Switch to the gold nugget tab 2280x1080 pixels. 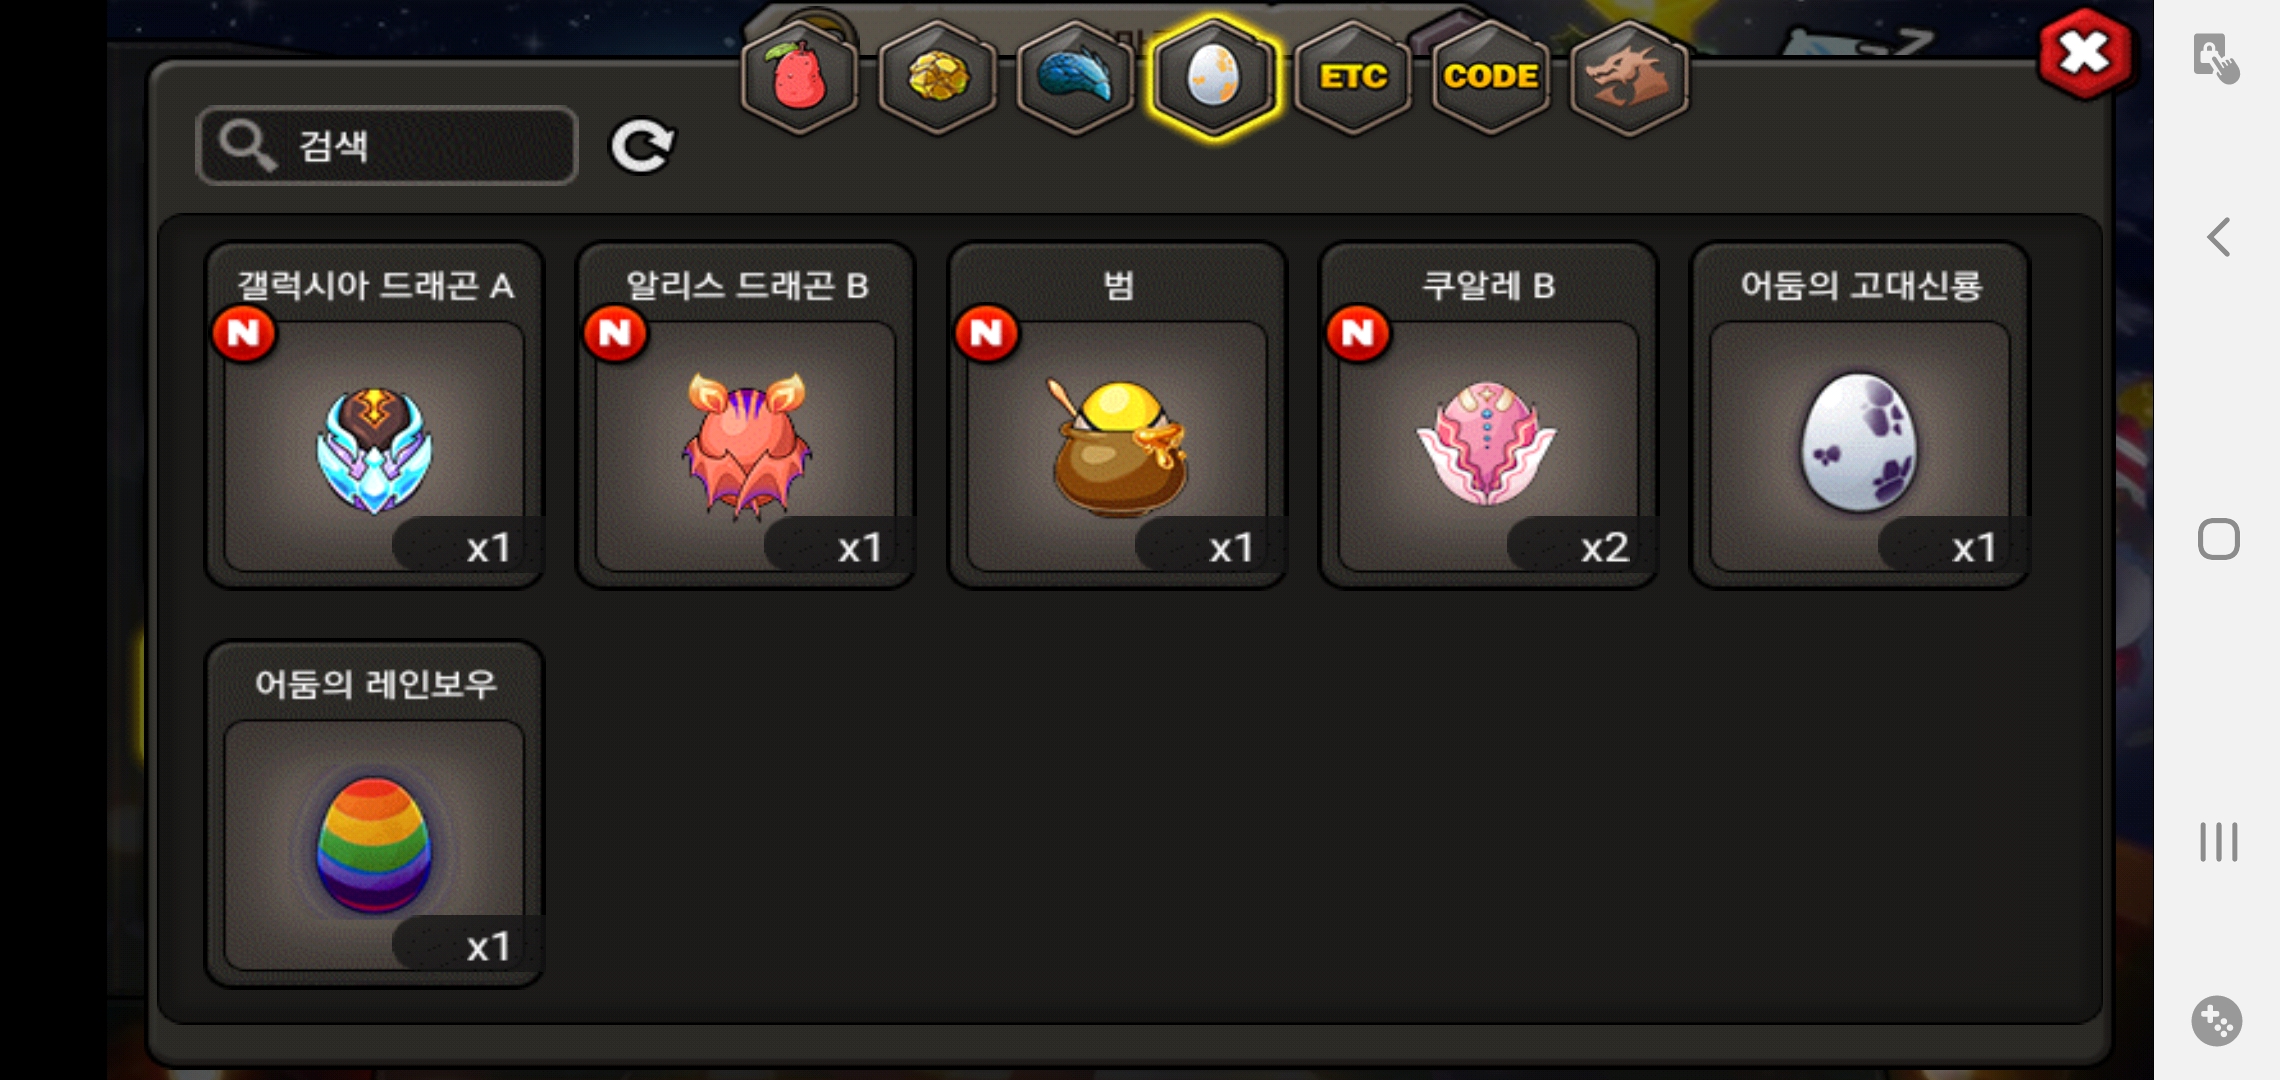tap(937, 77)
